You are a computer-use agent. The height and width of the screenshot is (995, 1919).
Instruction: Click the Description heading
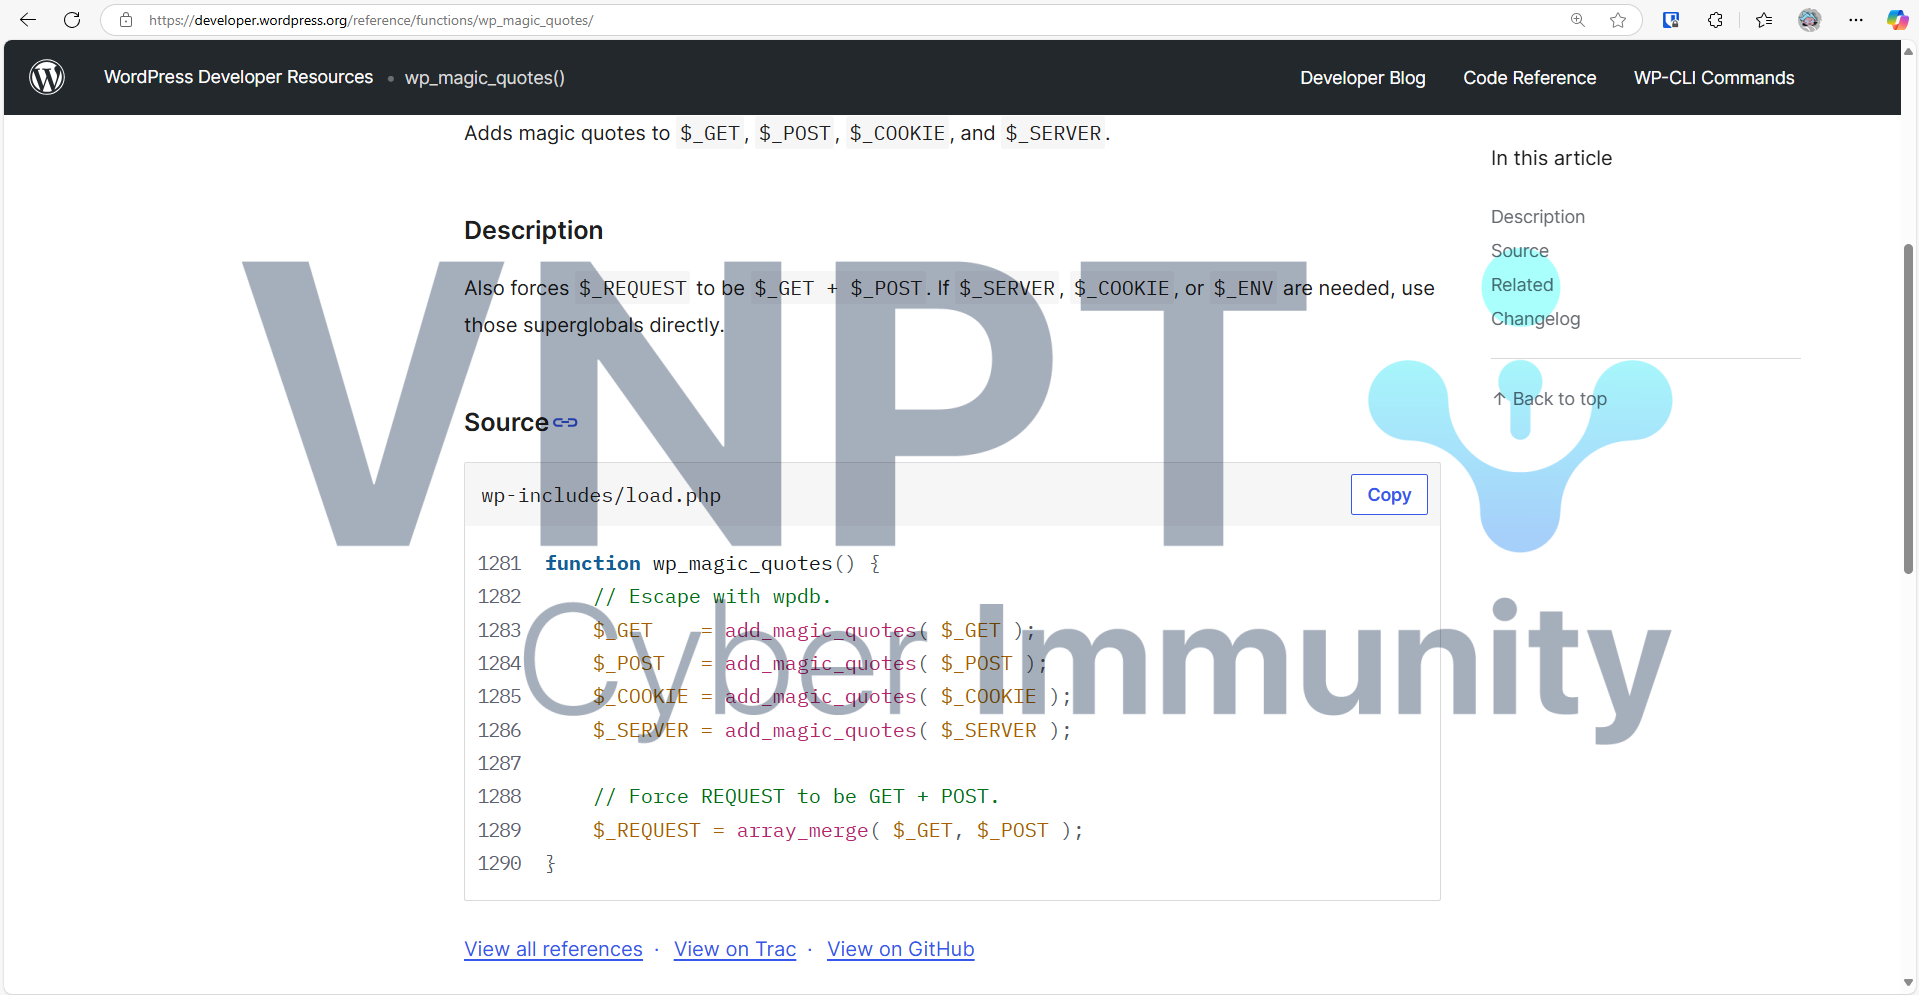click(x=533, y=231)
